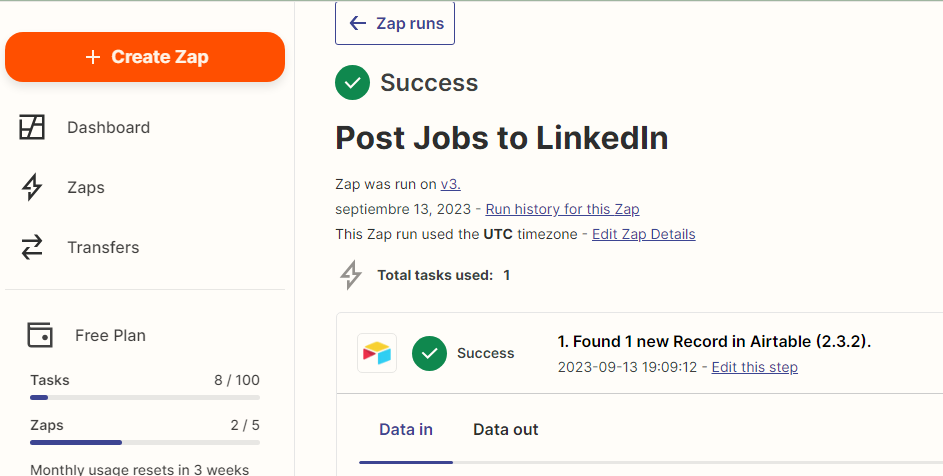Go back to Zap runs
The height and width of the screenshot is (476, 943).
395,23
